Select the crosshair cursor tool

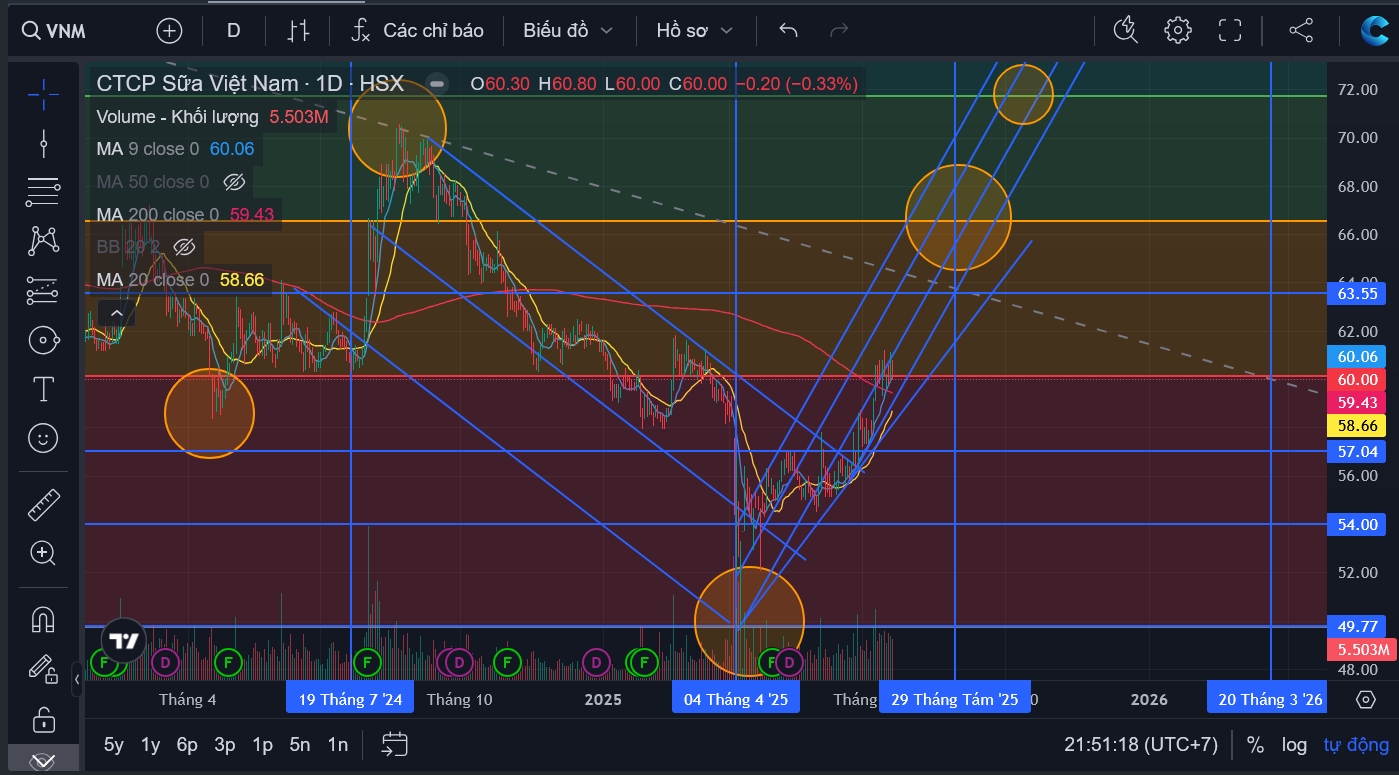click(43, 94)
